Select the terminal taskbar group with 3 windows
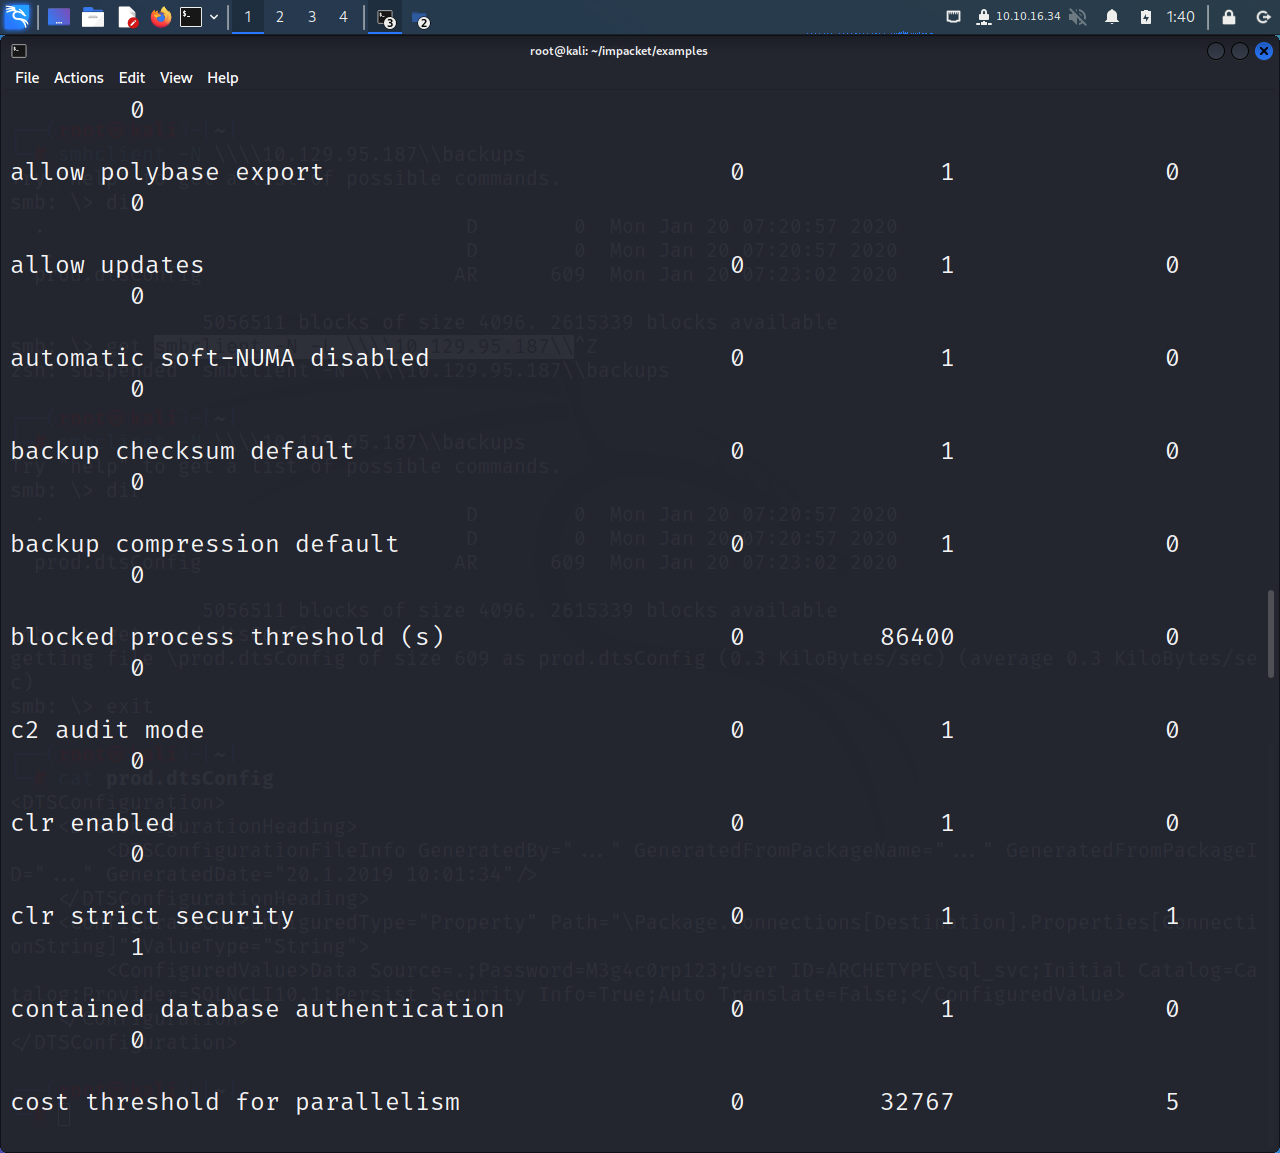 [x=386, y=18]
